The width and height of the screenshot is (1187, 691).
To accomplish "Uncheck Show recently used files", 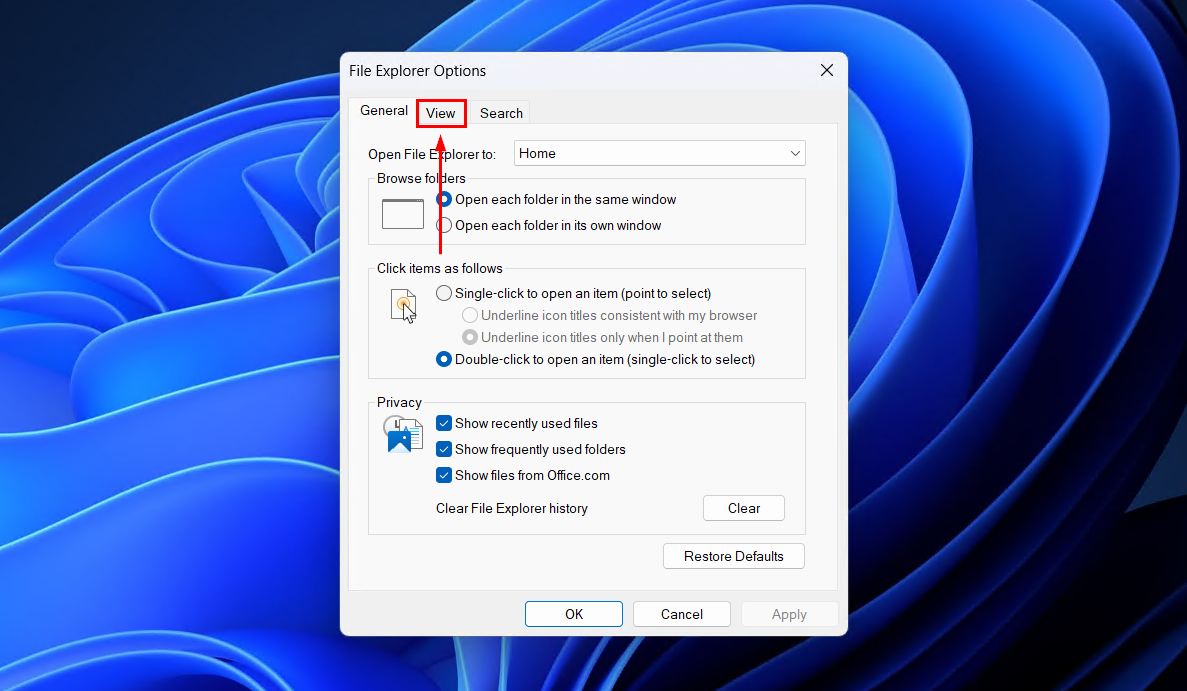I will click(444, 423).
